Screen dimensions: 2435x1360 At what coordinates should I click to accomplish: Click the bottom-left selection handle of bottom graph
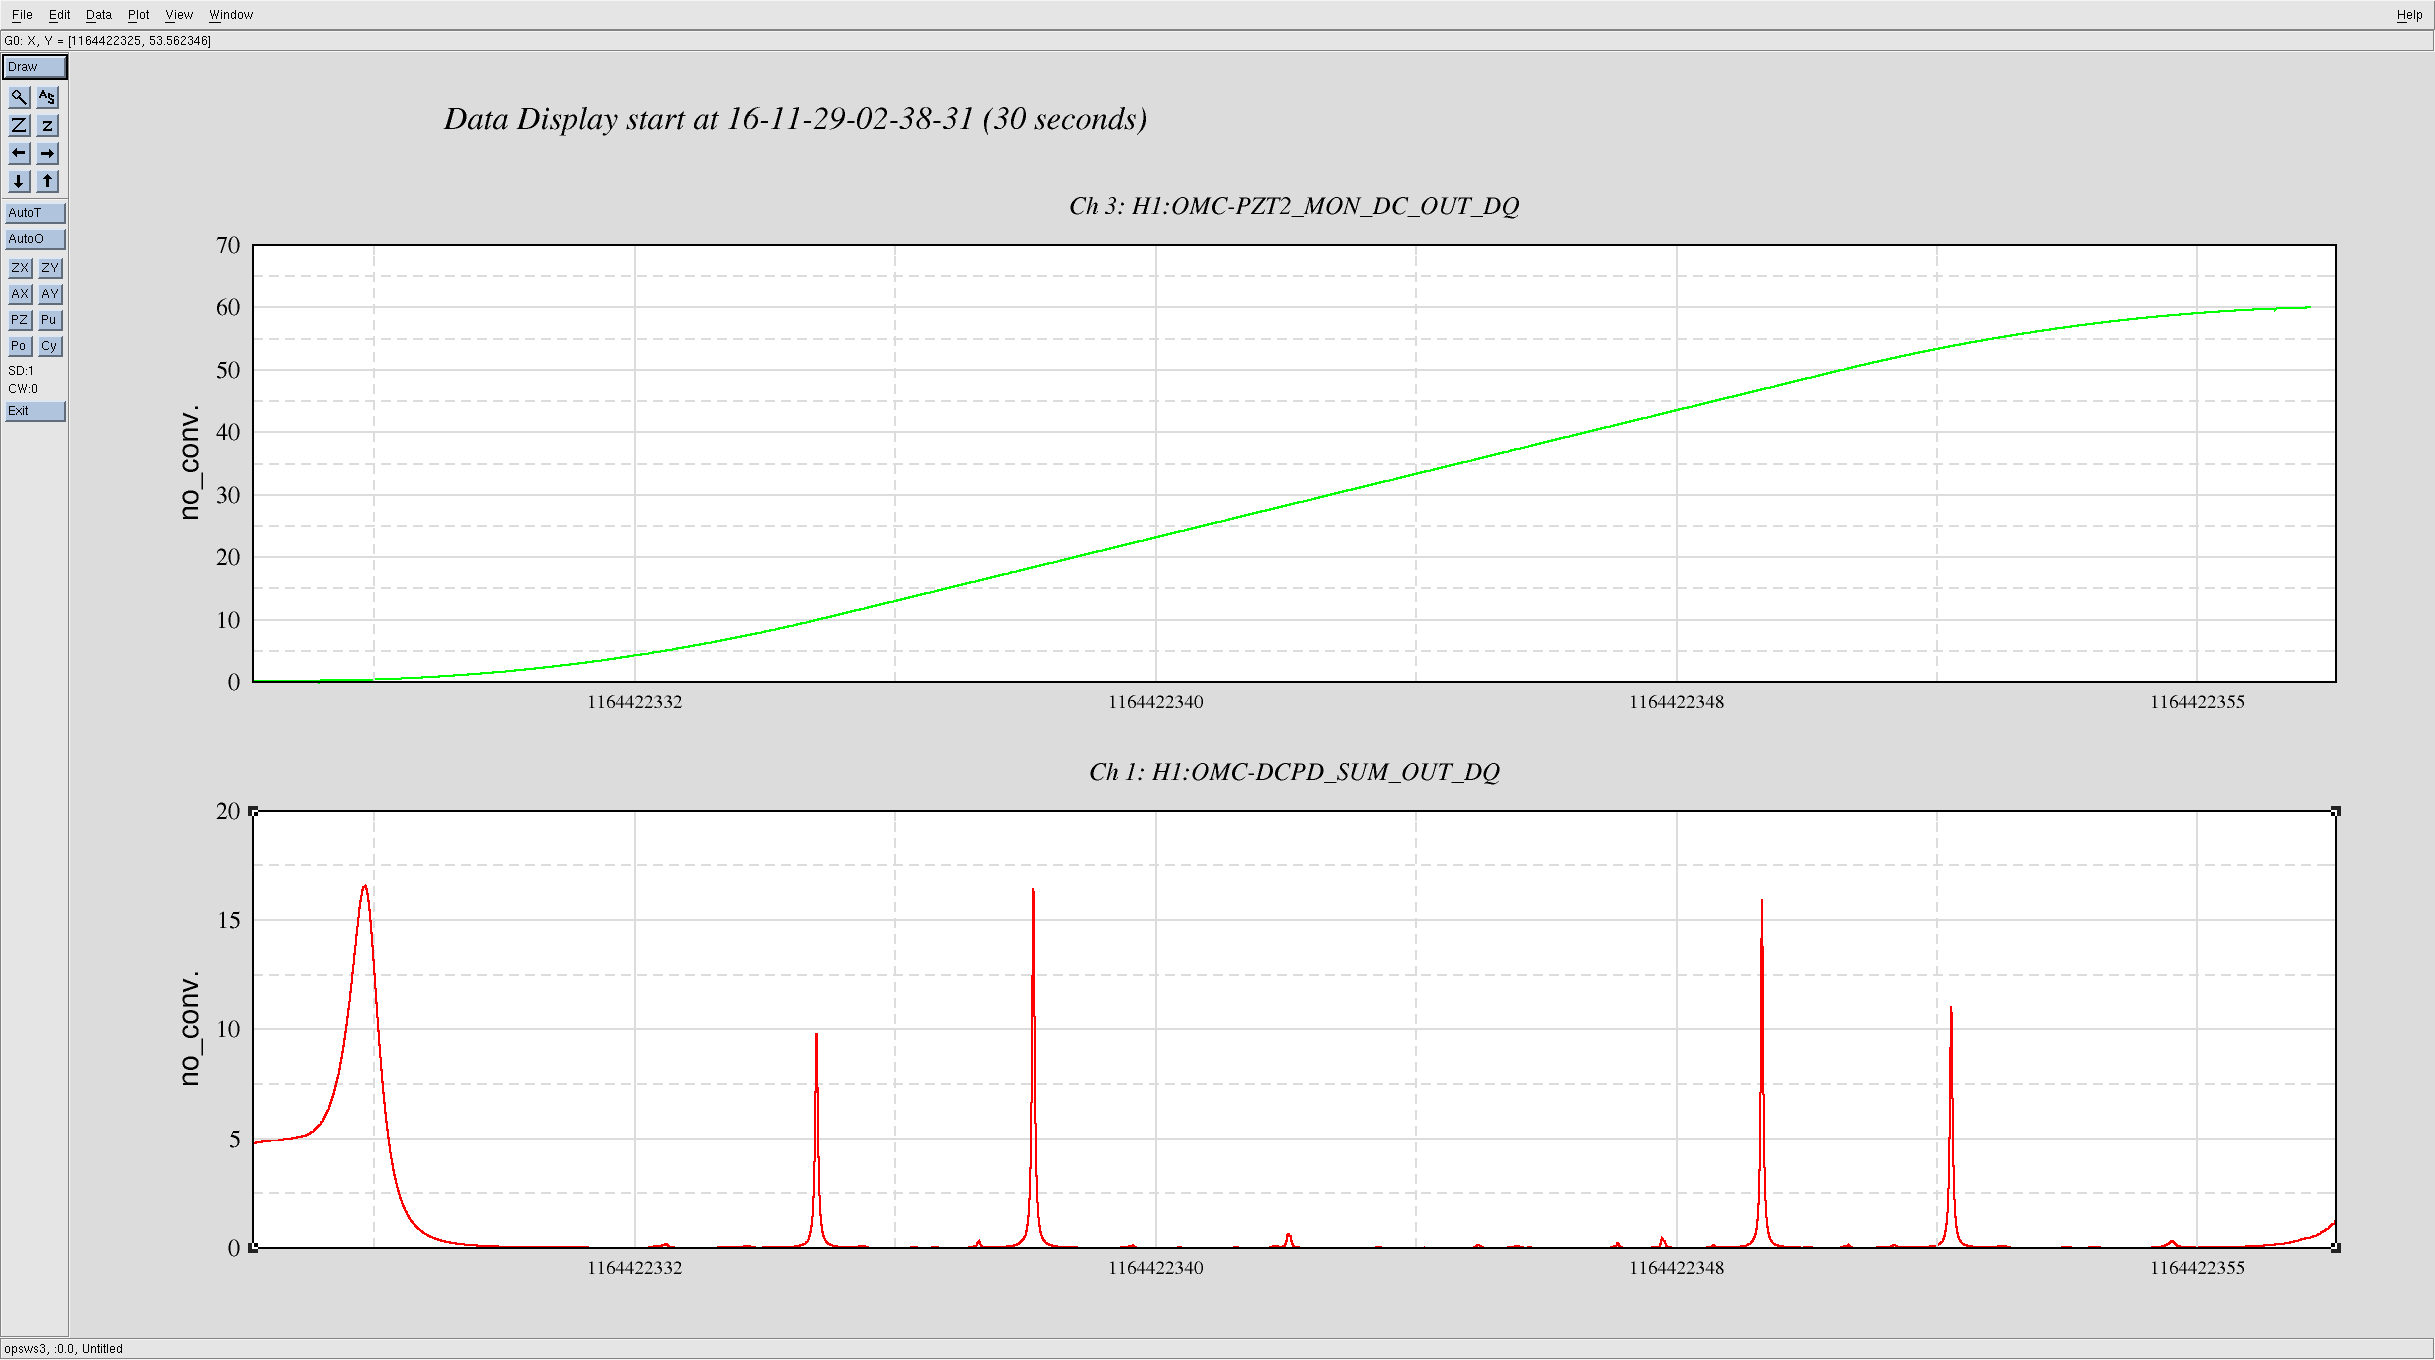253,1247
